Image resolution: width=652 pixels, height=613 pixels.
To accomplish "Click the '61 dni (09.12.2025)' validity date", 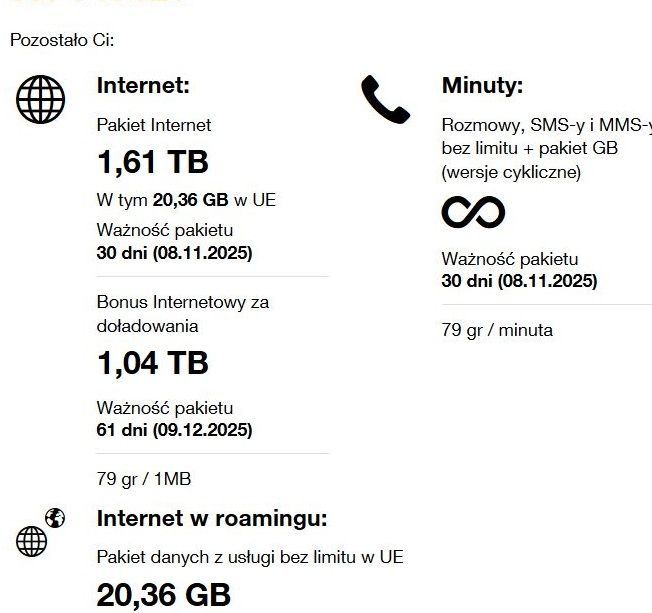I will click(174, 430).
